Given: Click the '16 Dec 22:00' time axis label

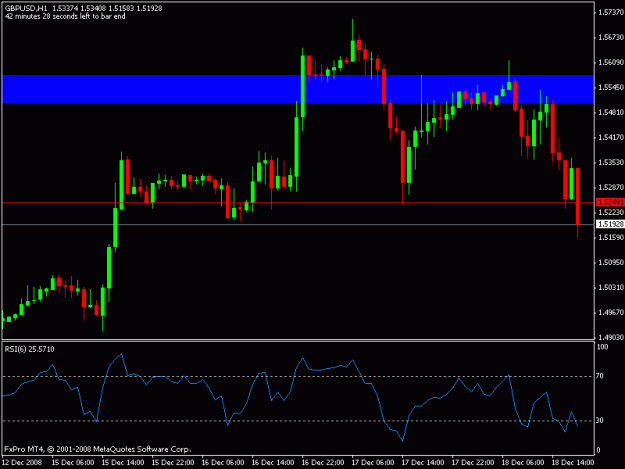Looking at the screenshot, I should tap(323, 463).
